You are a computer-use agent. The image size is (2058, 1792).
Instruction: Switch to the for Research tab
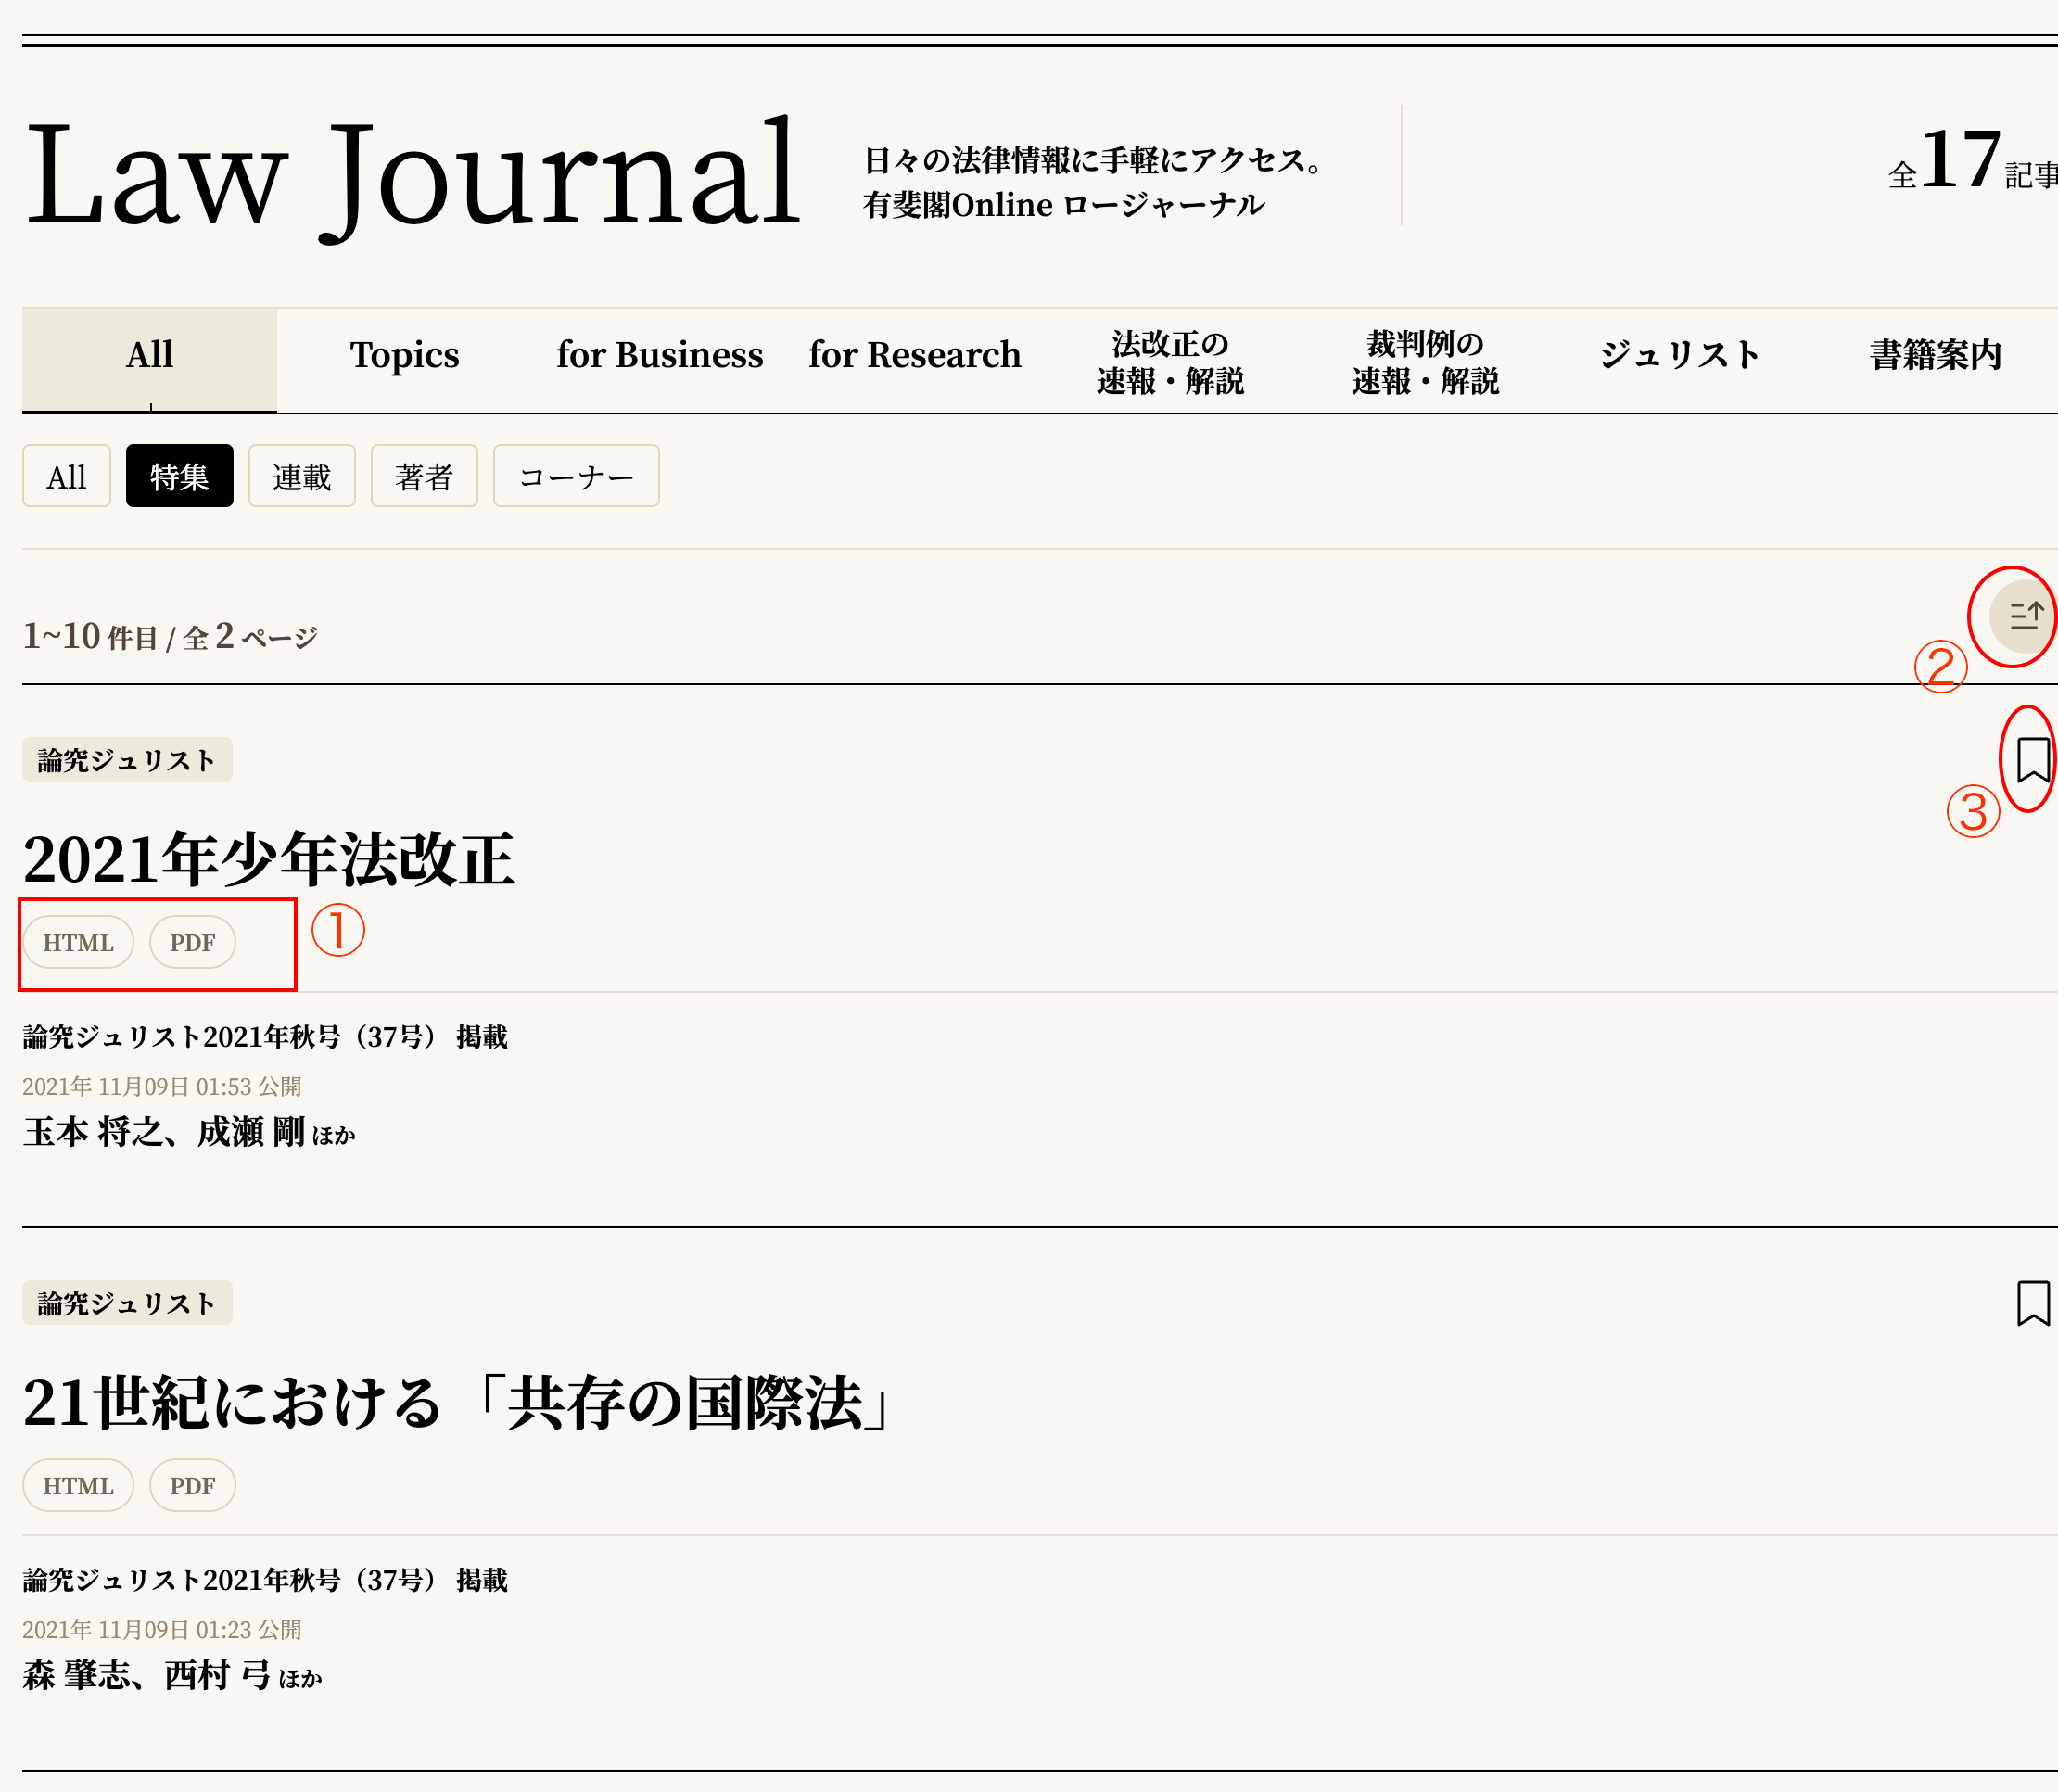click(914, 355)
